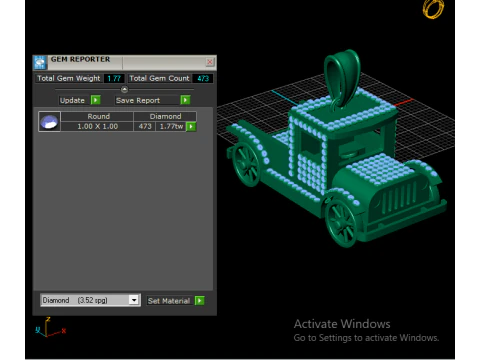This screenshot has height=360, width=480.
Task: Click the green arrow on the Diamond row
Action: [x=191, y=126]
